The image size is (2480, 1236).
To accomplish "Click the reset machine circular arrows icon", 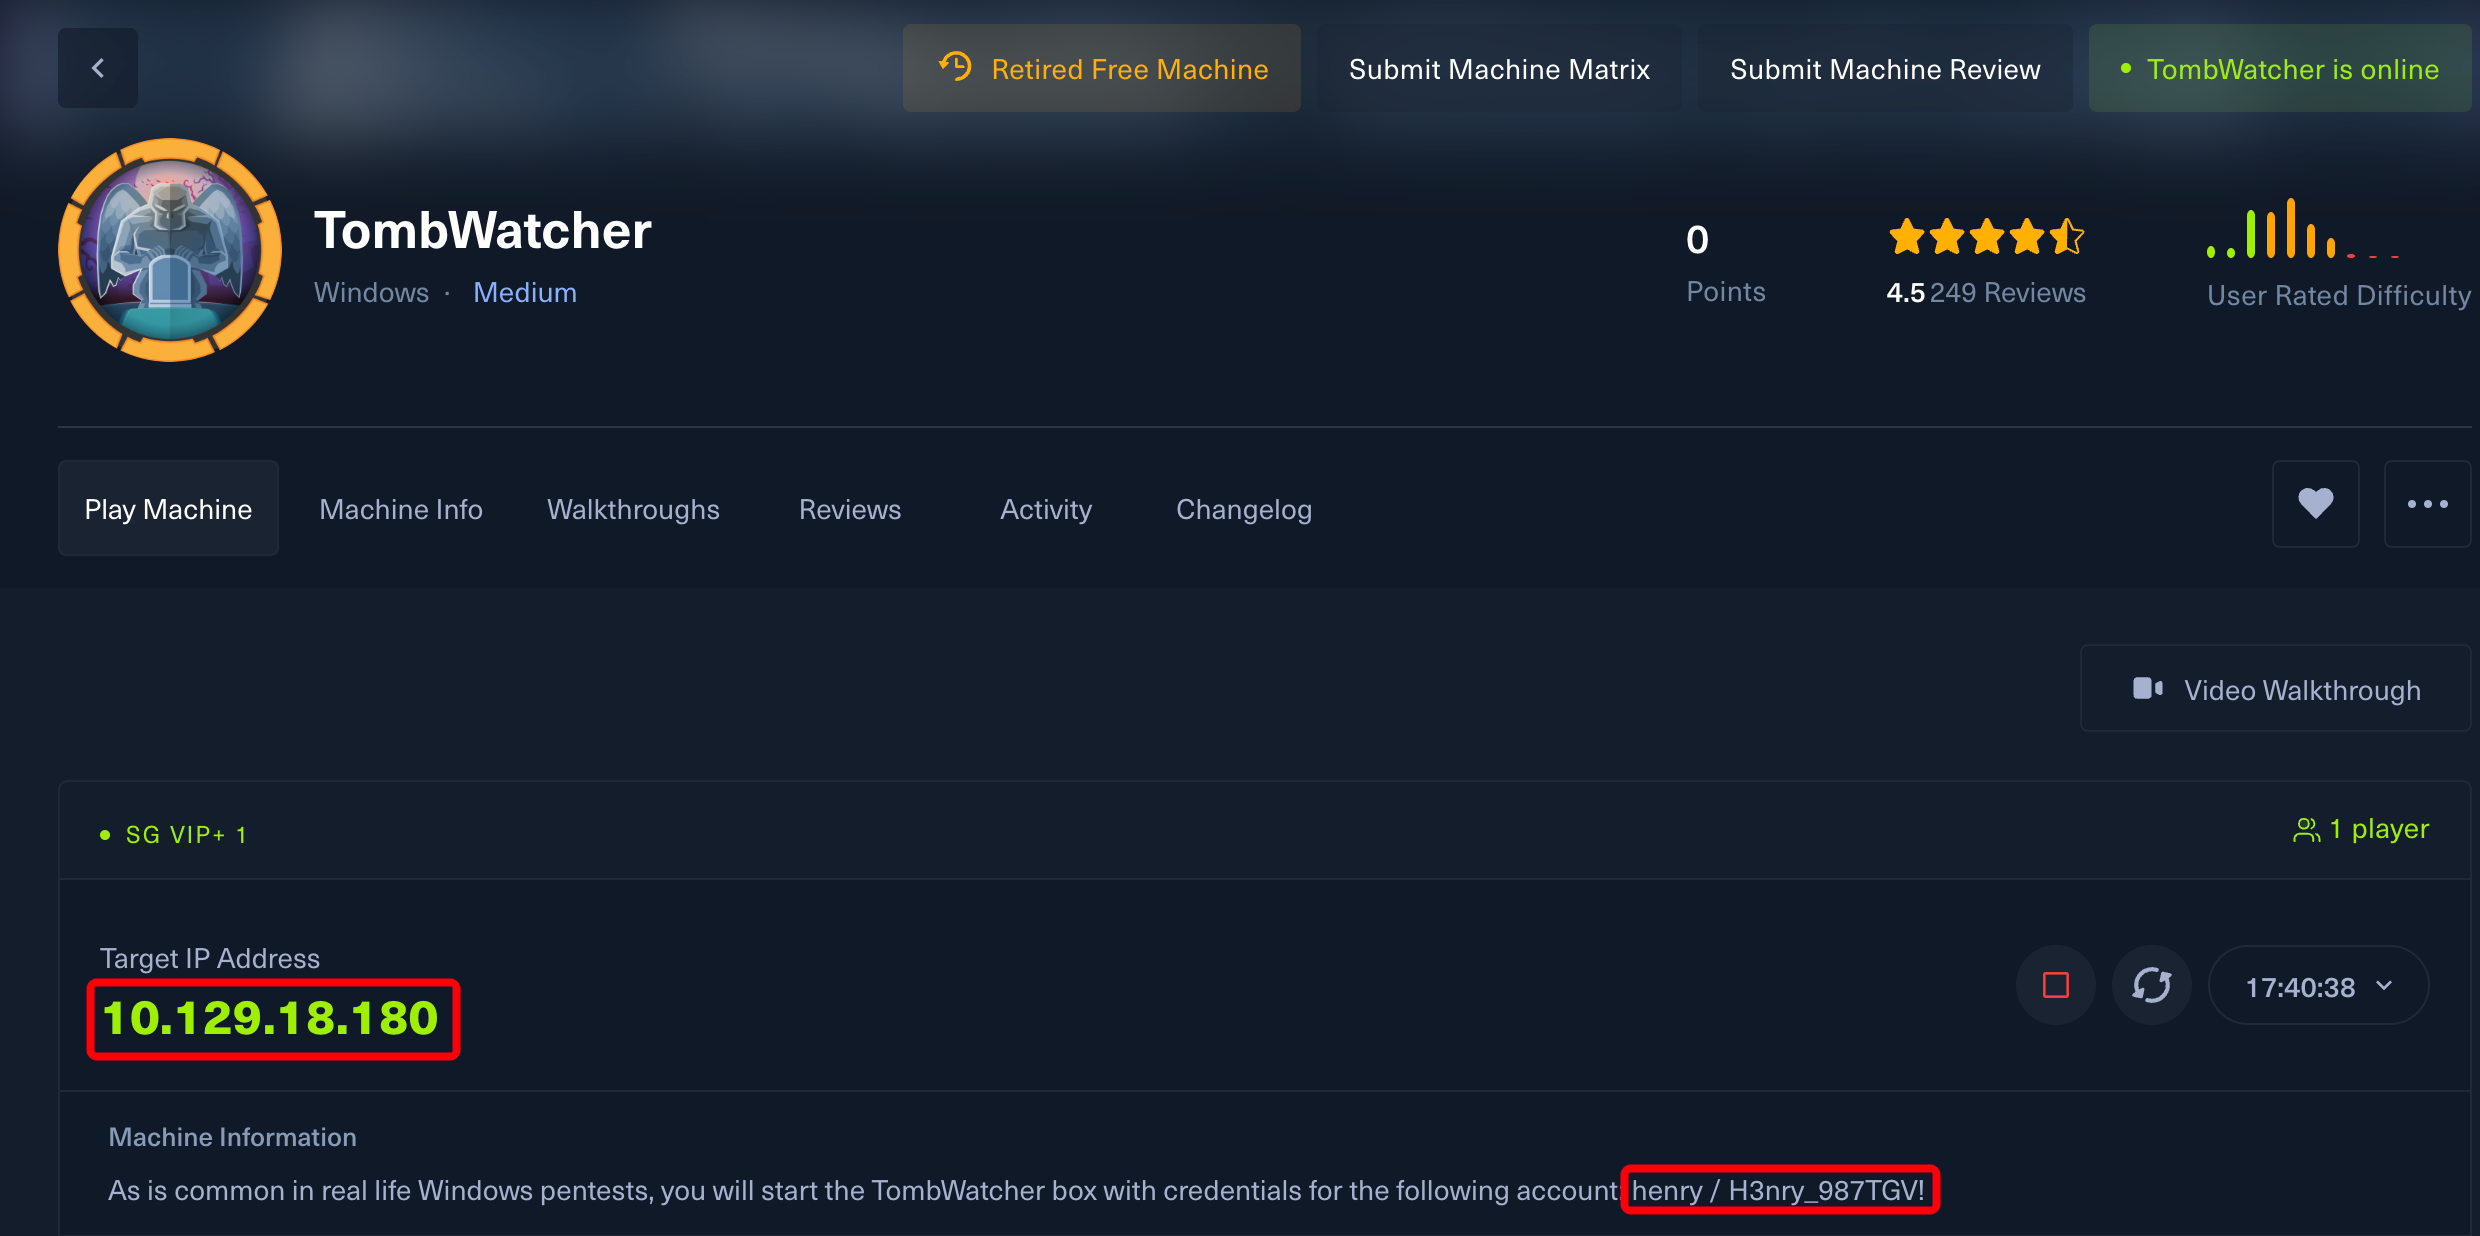I will (2151, 986).
